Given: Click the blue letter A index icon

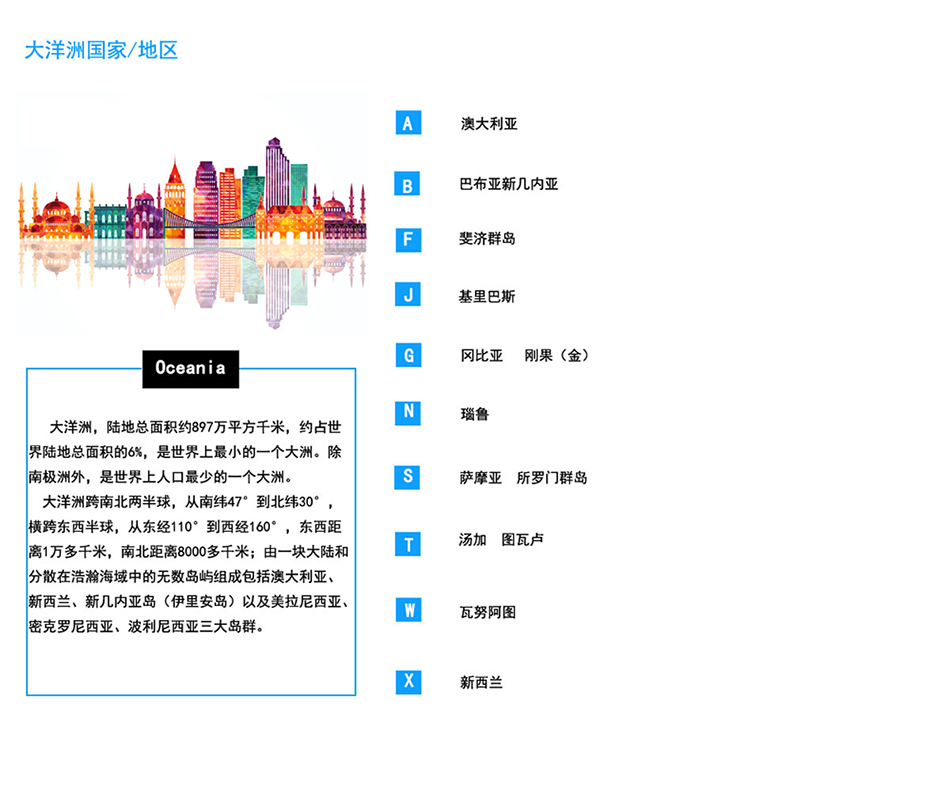Looking at the screenshot, I should (408, 123).
